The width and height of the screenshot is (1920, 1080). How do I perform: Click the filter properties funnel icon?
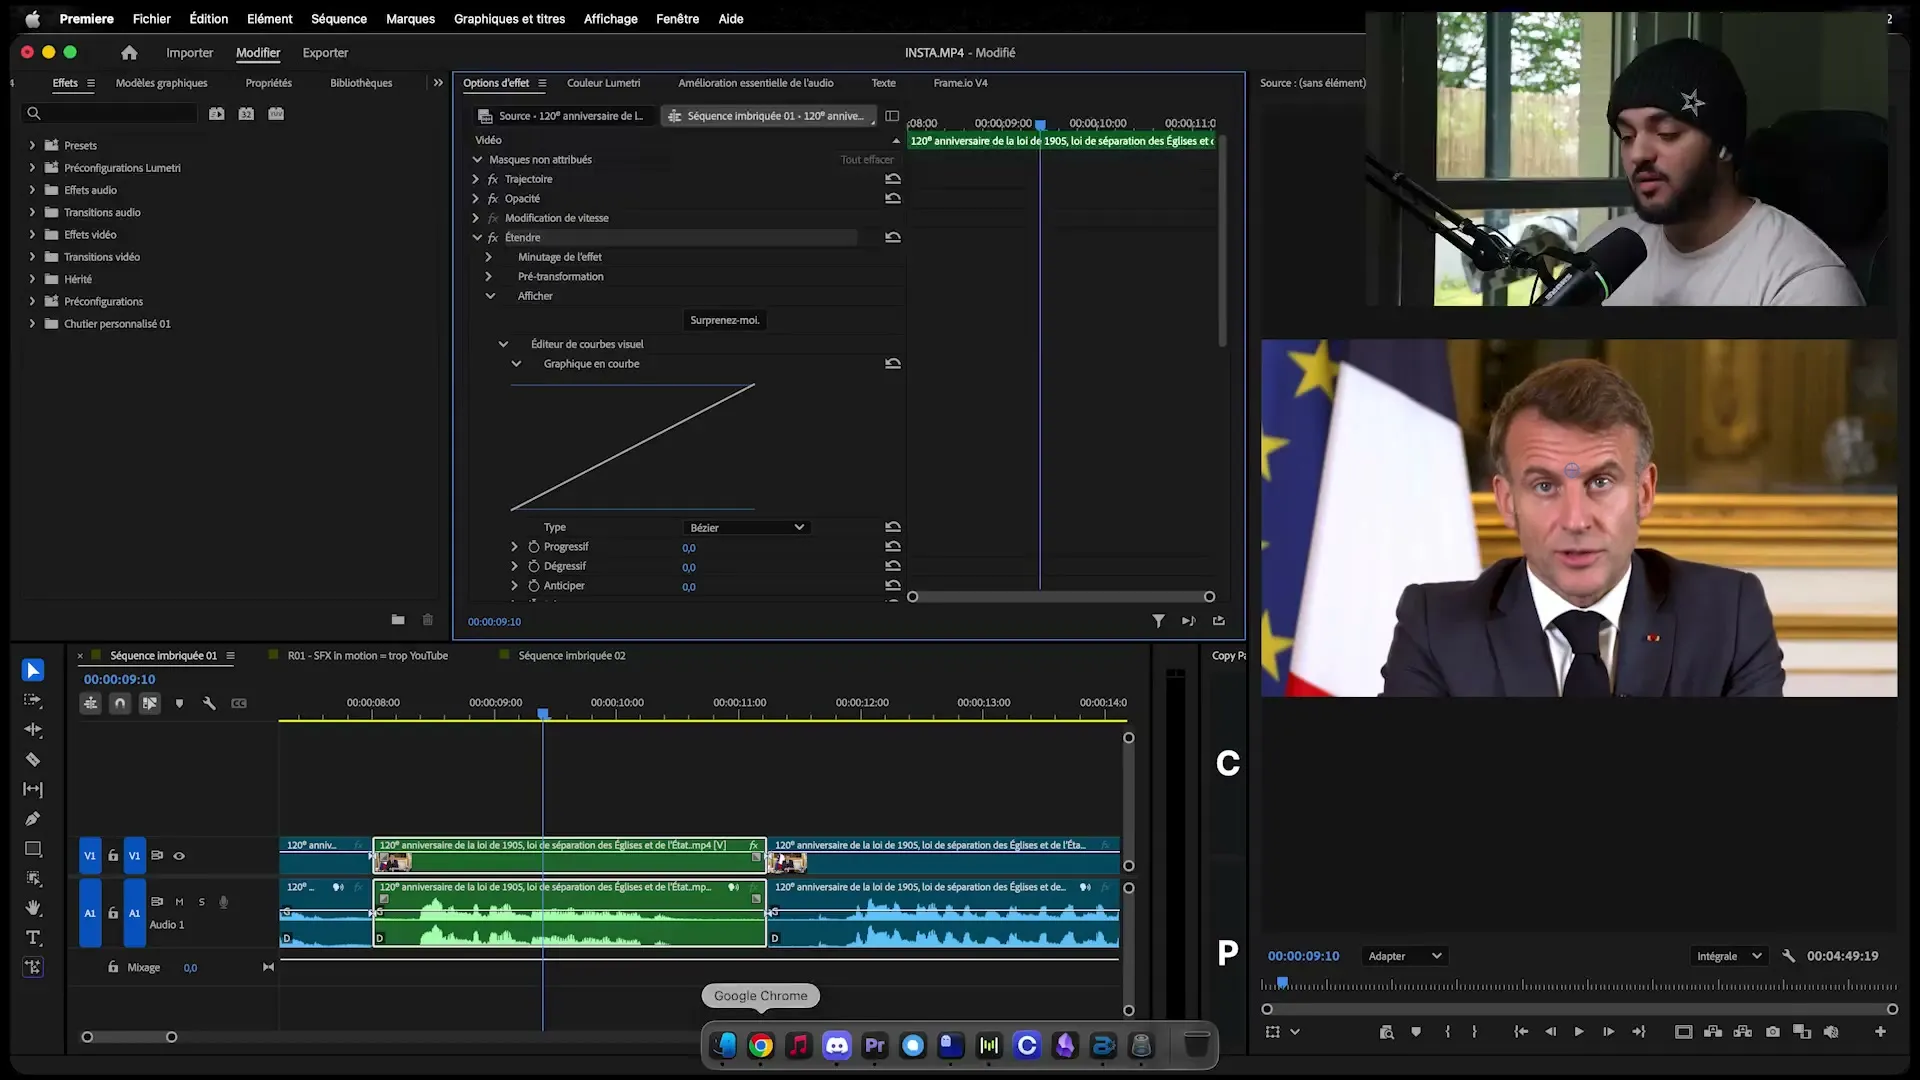1158,621
